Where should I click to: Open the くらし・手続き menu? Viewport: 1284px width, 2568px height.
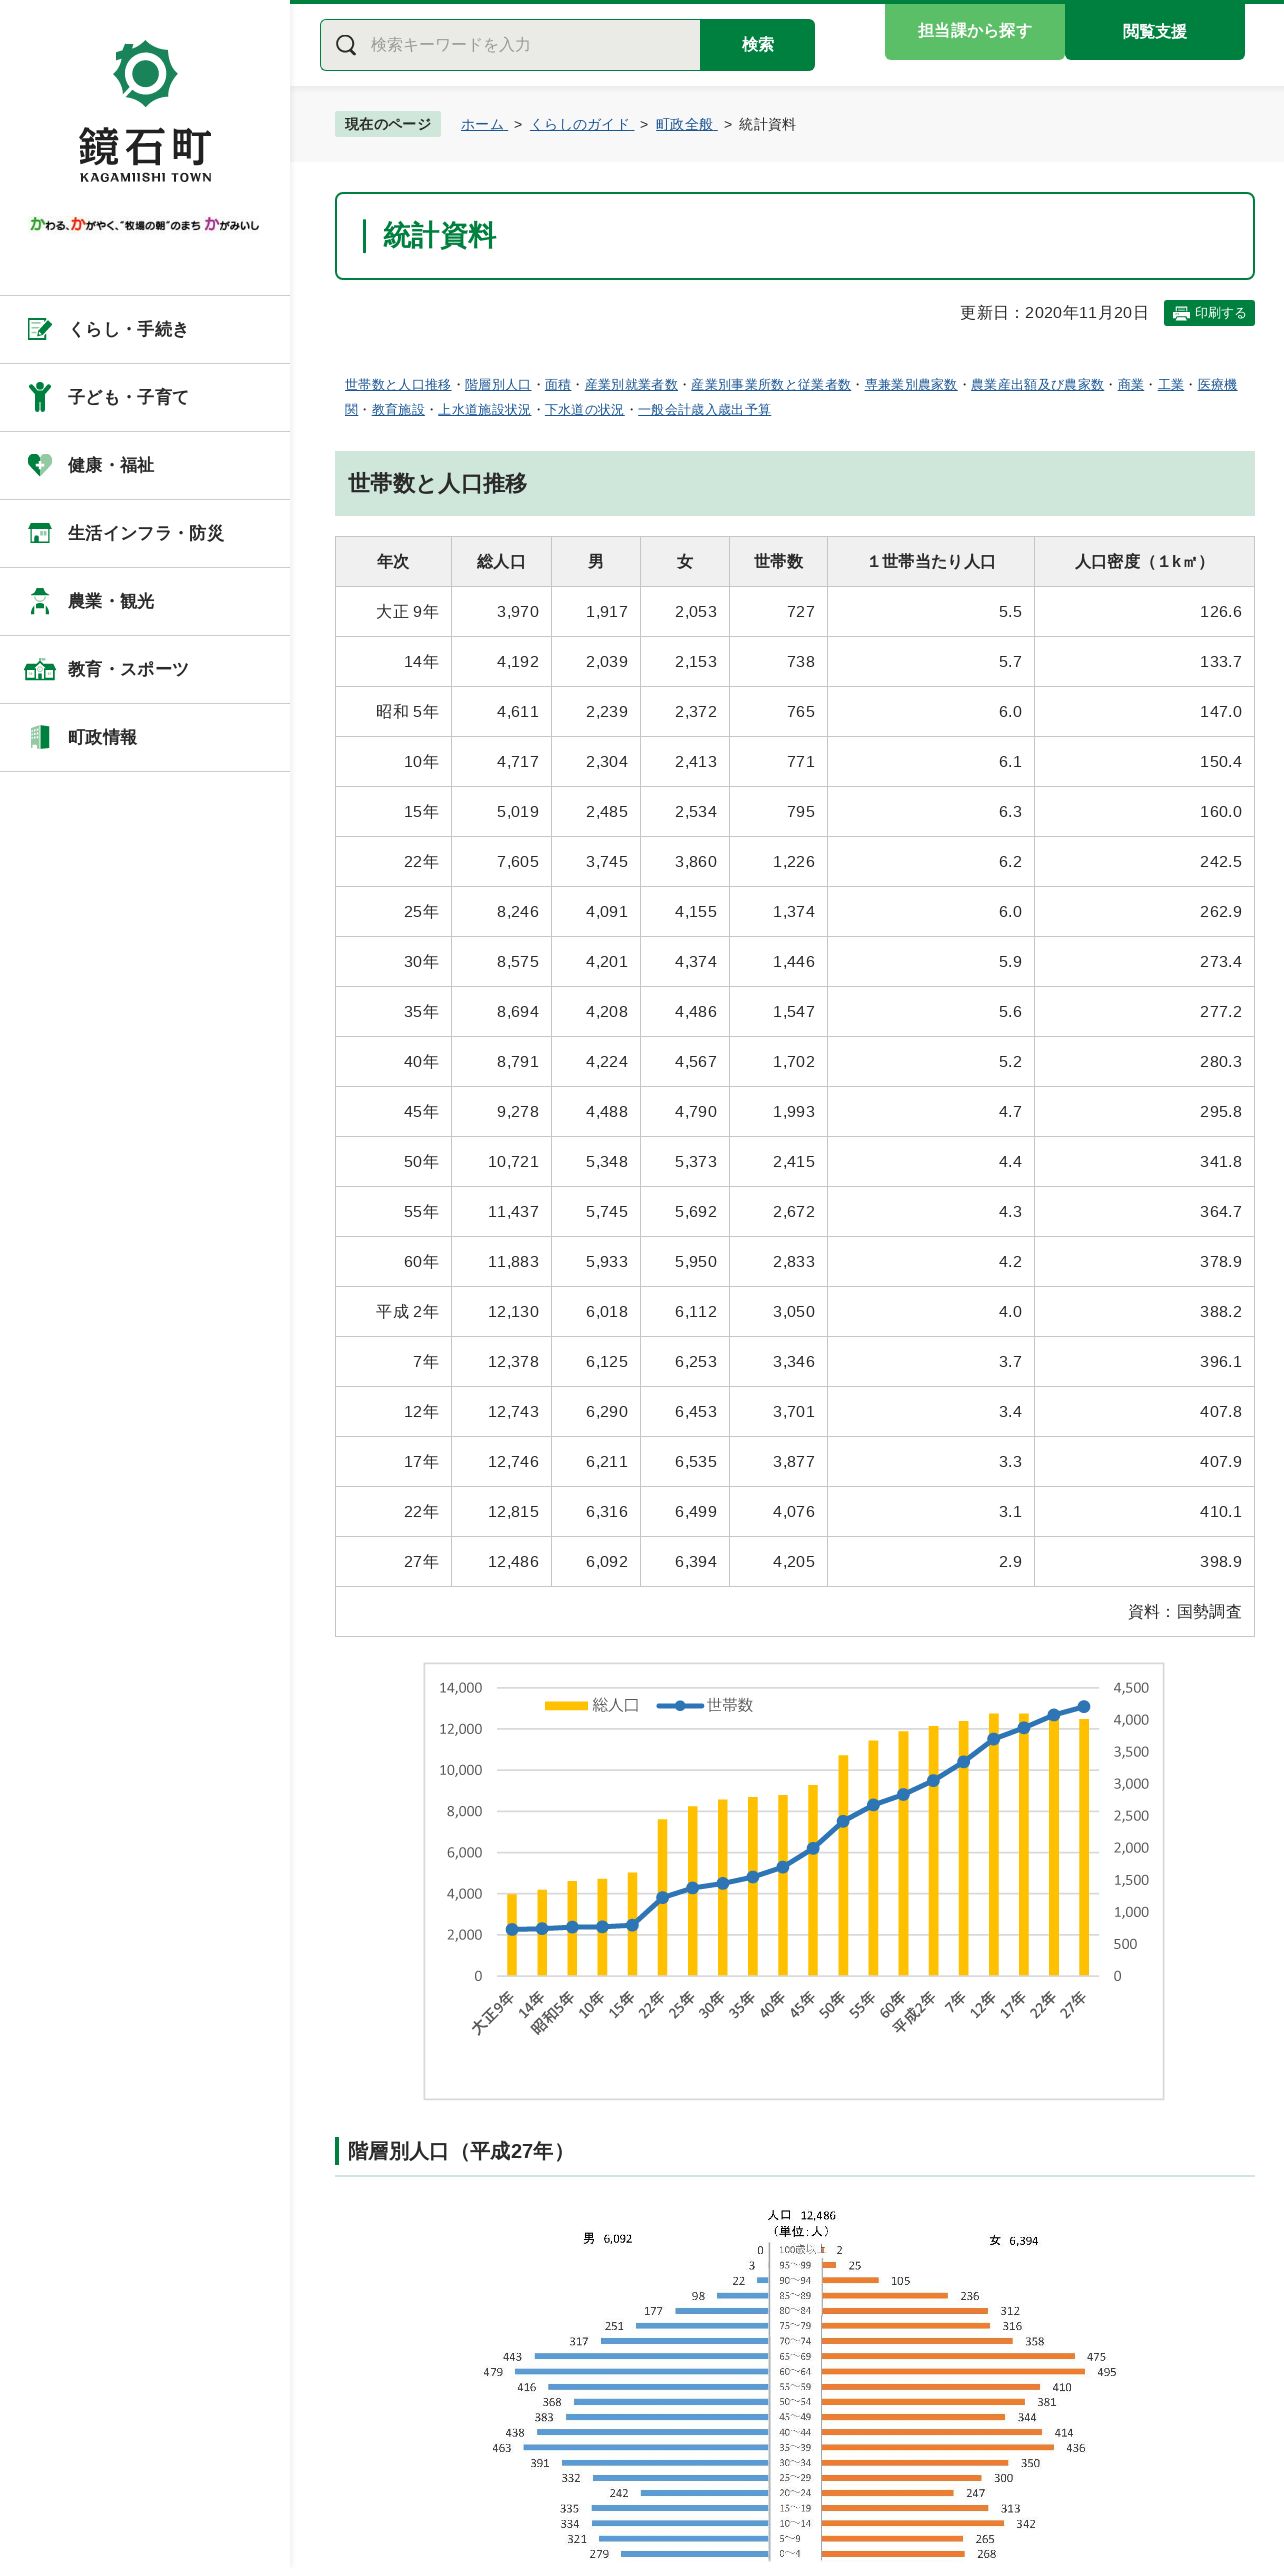(145, 329)
